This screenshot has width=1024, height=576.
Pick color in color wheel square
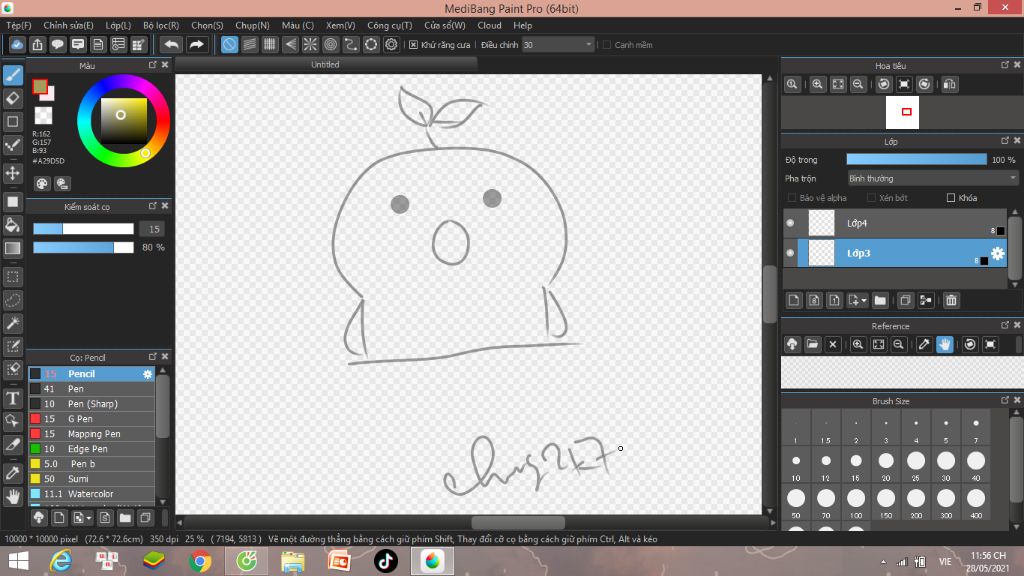(123, 121)
